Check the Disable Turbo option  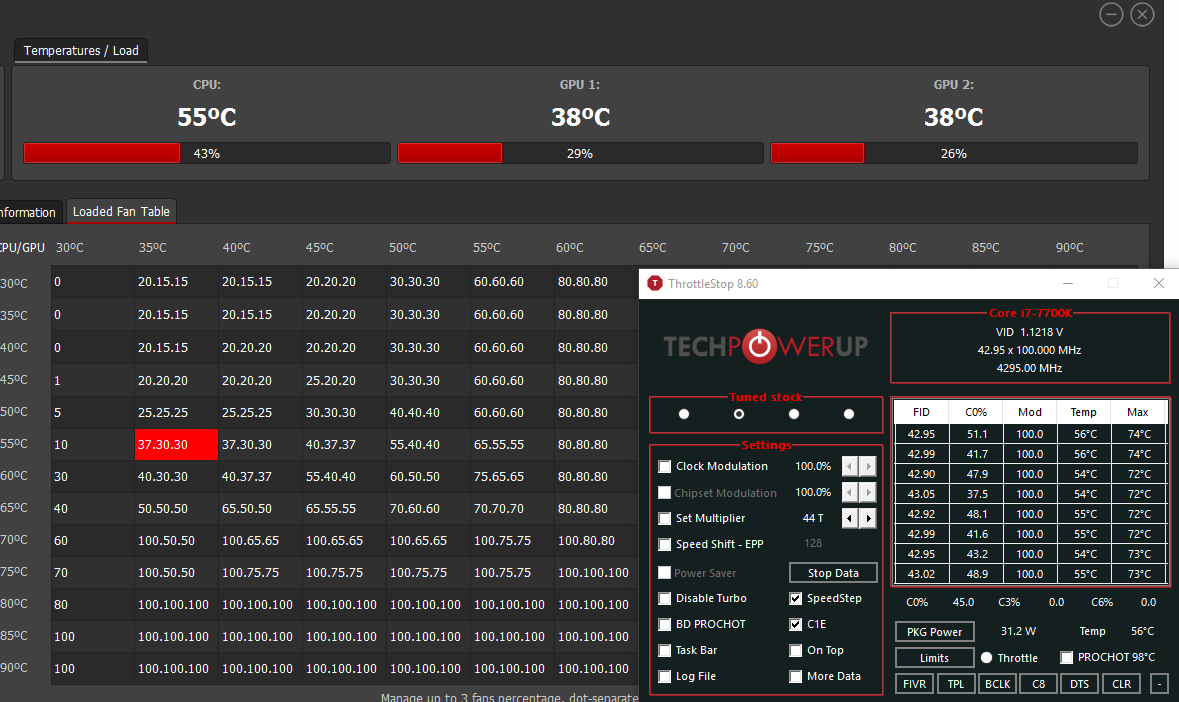click(x=665, y=599)
